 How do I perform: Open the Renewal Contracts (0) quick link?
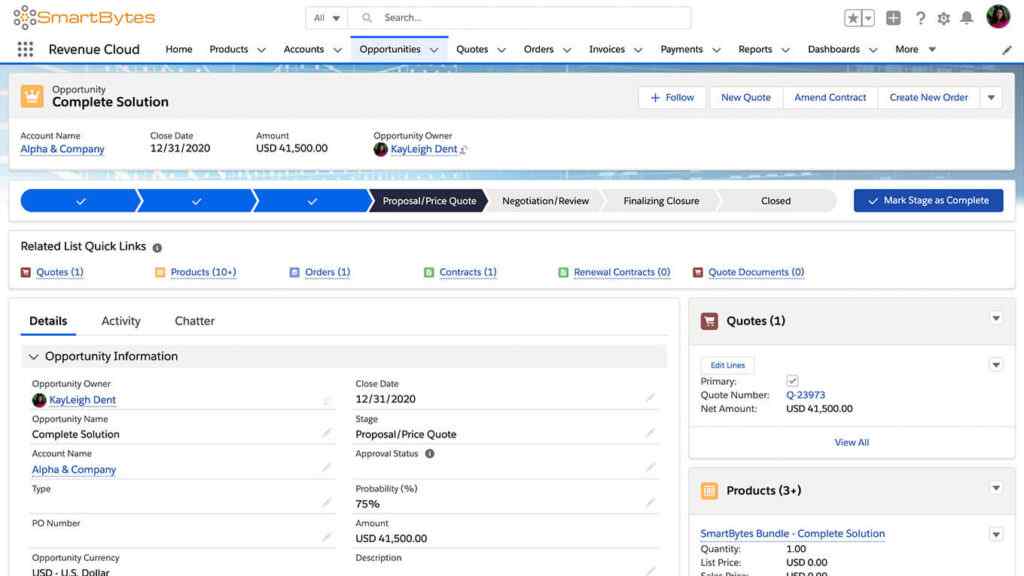pyautogui.click(x=622, y=272)
